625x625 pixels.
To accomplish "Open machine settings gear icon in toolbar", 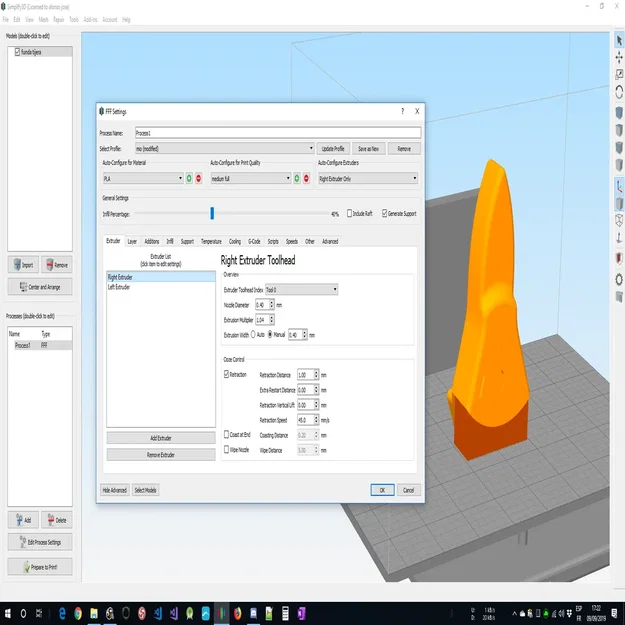I will [x=619, y=279].
